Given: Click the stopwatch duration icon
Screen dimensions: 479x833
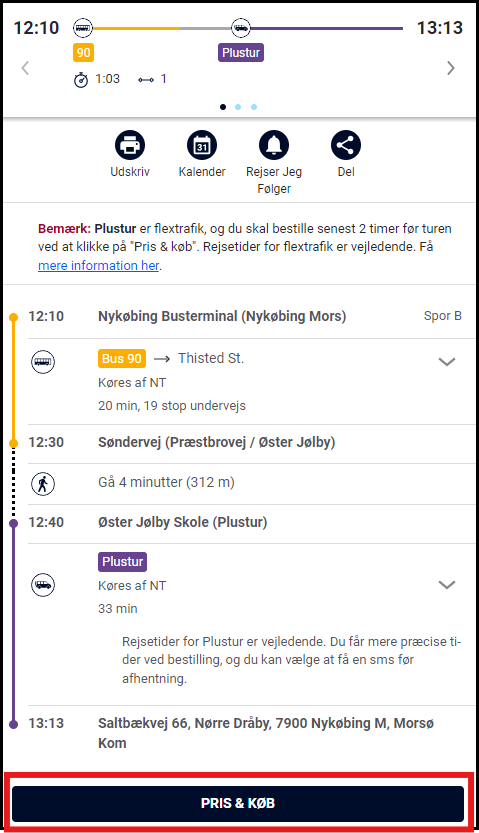Looking at the screenshot, I should [81, 80].
